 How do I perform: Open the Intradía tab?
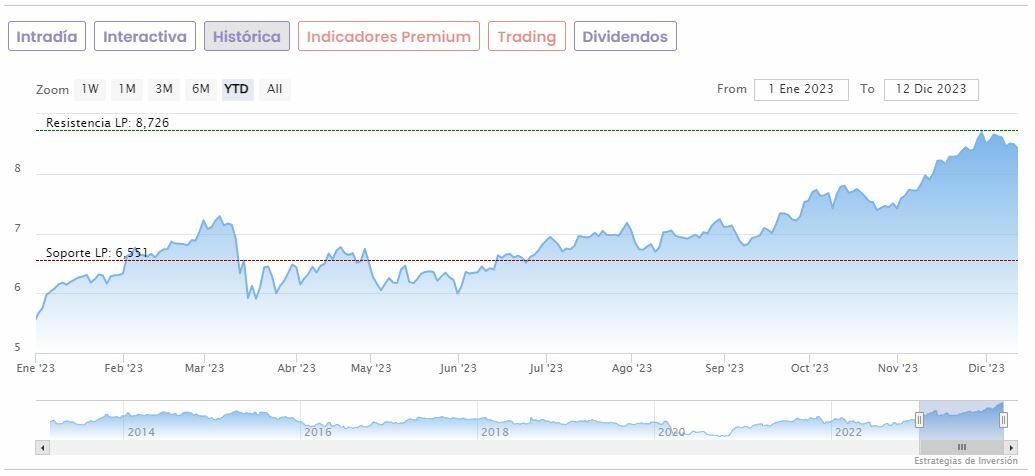pyautogui.click(x=47, y=37)
